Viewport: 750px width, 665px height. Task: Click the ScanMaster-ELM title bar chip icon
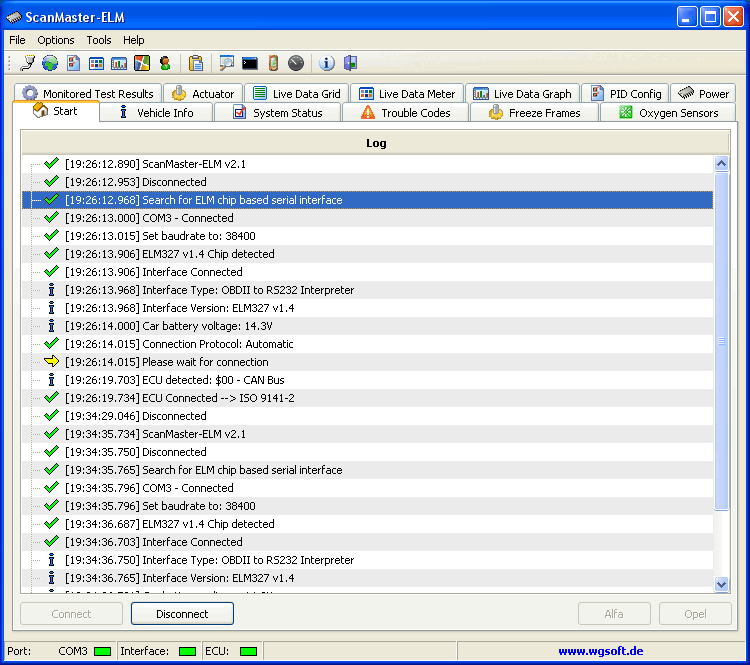(14, 17)
